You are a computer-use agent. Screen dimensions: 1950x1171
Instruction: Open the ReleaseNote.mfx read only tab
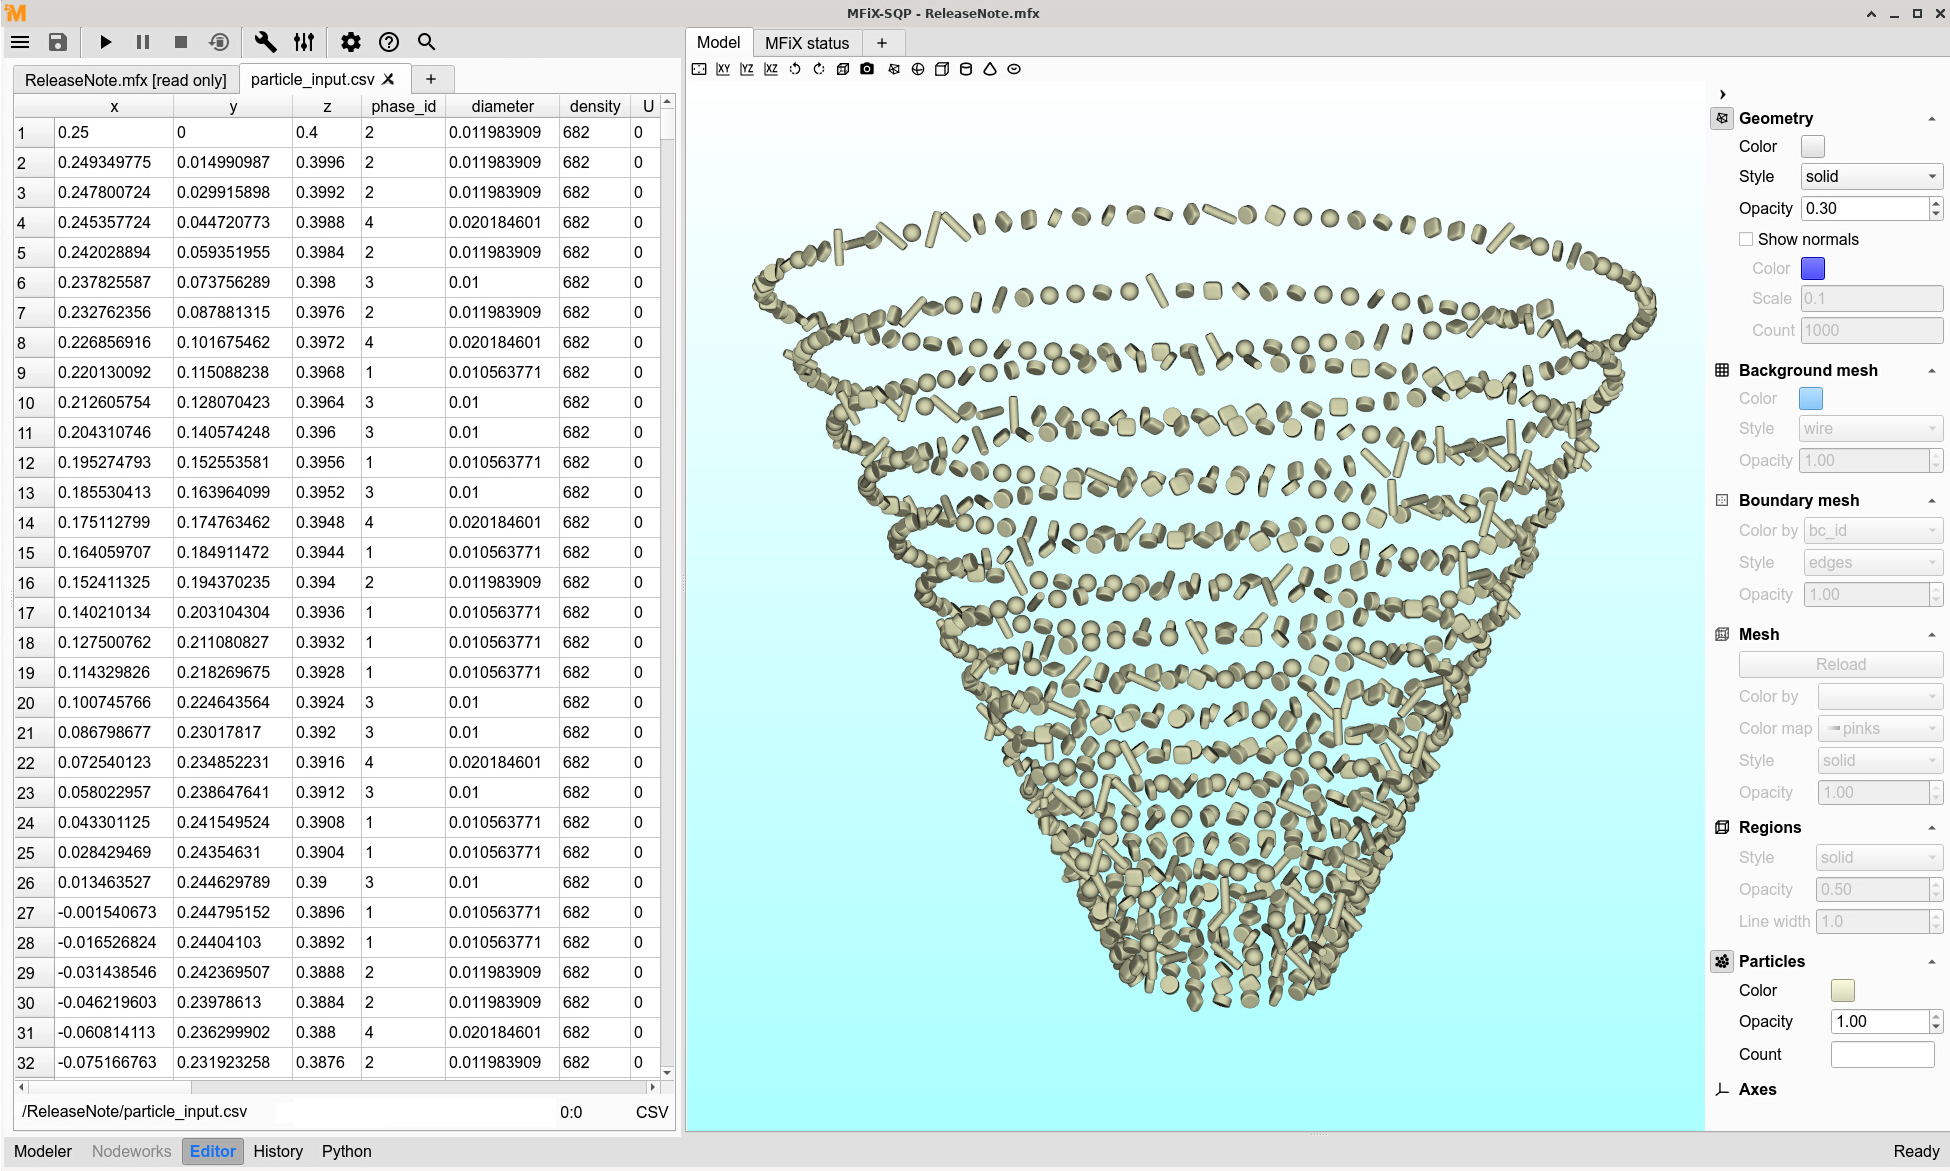point(125,80)
